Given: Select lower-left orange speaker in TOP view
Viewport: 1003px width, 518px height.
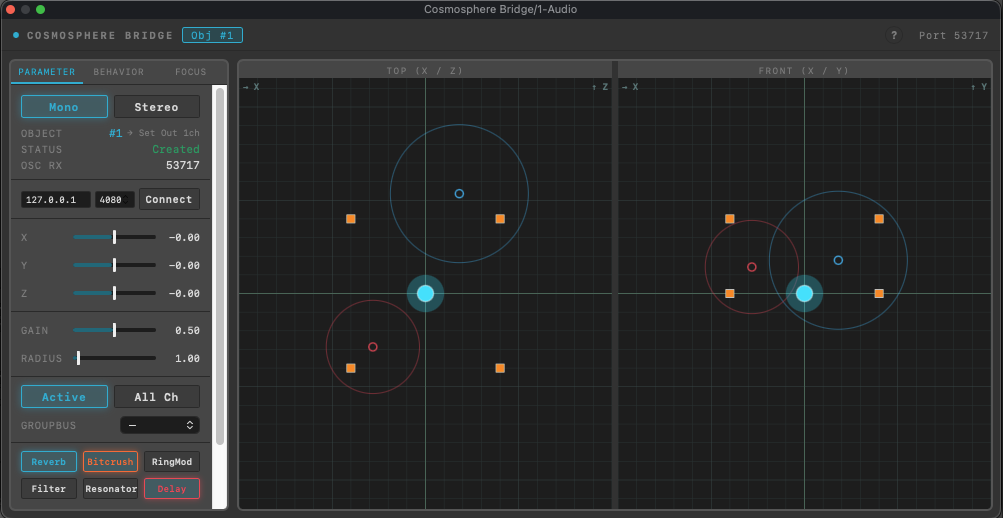Looking at the screenshot, I should [x=351, y=368].
